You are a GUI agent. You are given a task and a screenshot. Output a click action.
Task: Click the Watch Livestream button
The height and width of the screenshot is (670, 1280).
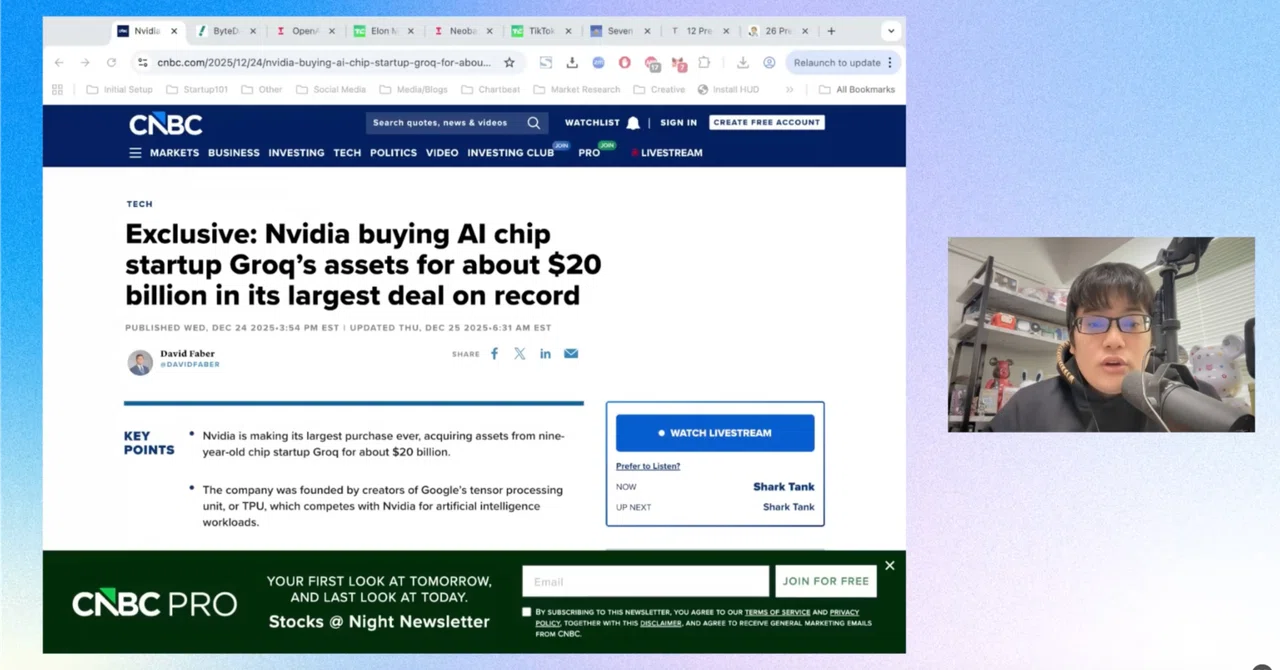715,433
